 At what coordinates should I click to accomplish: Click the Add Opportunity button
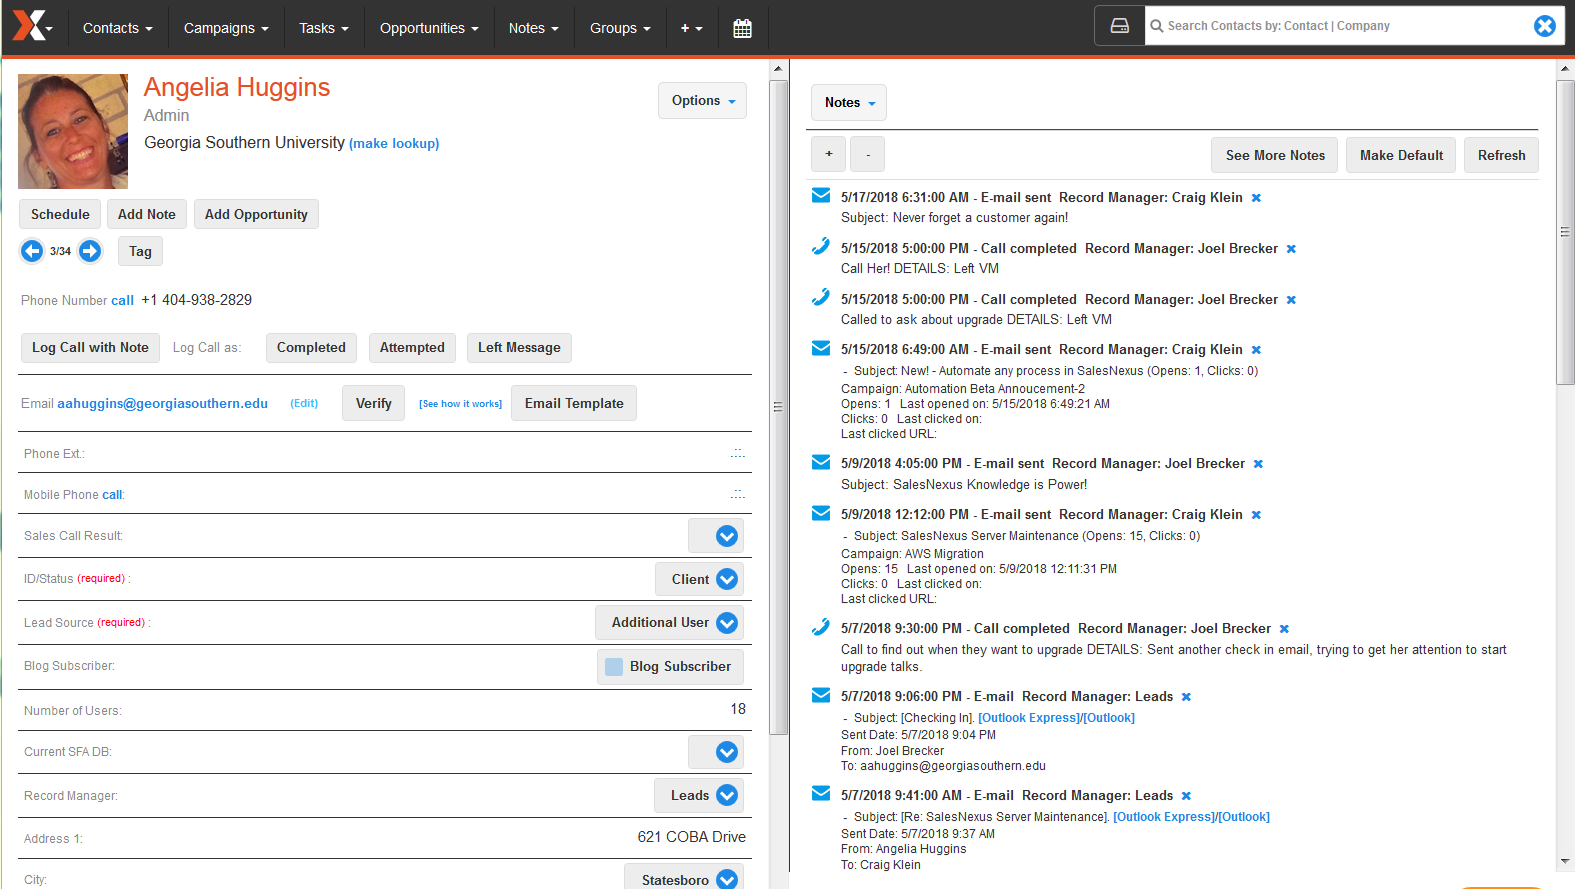(256, 214)
